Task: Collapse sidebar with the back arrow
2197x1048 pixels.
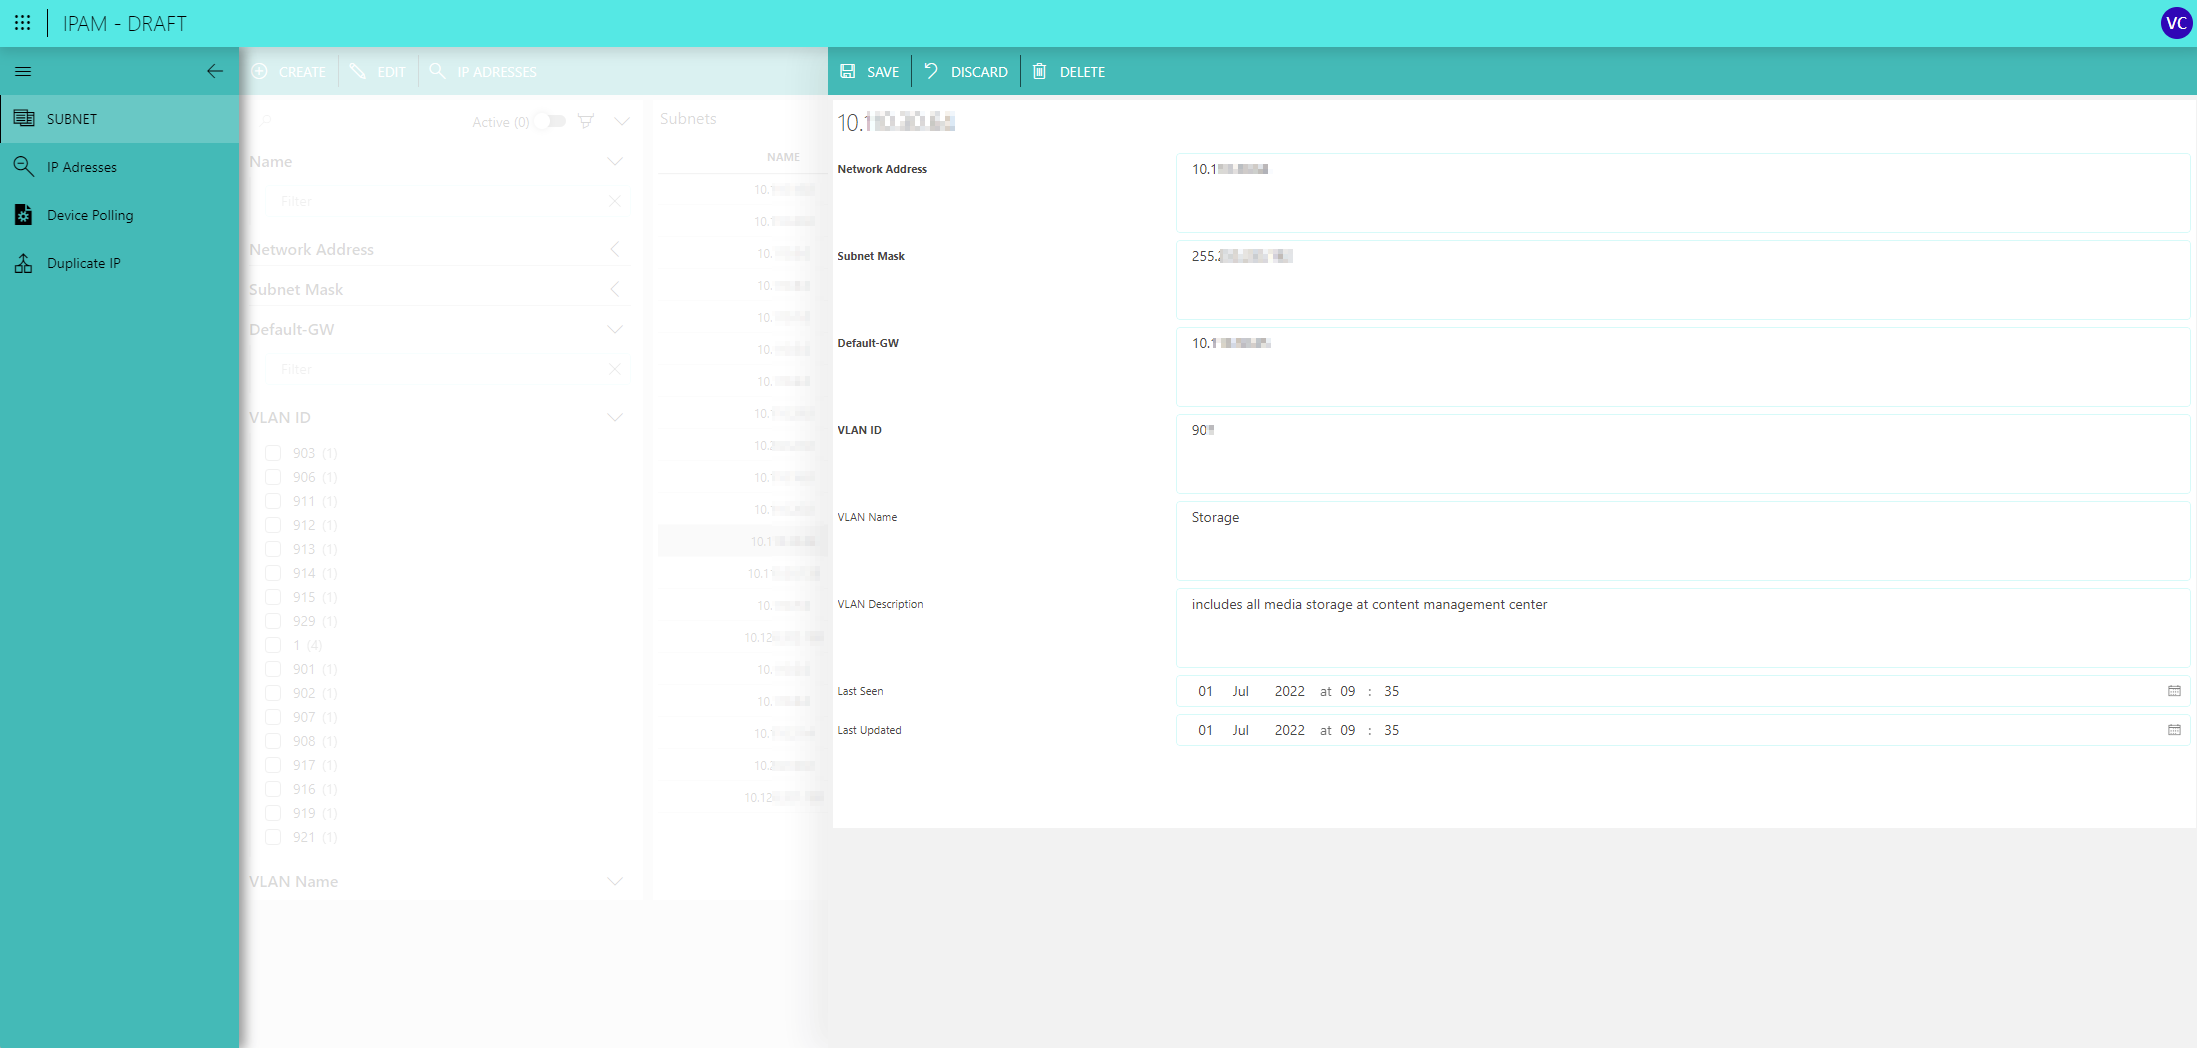Action: click(x=215, y=71)
